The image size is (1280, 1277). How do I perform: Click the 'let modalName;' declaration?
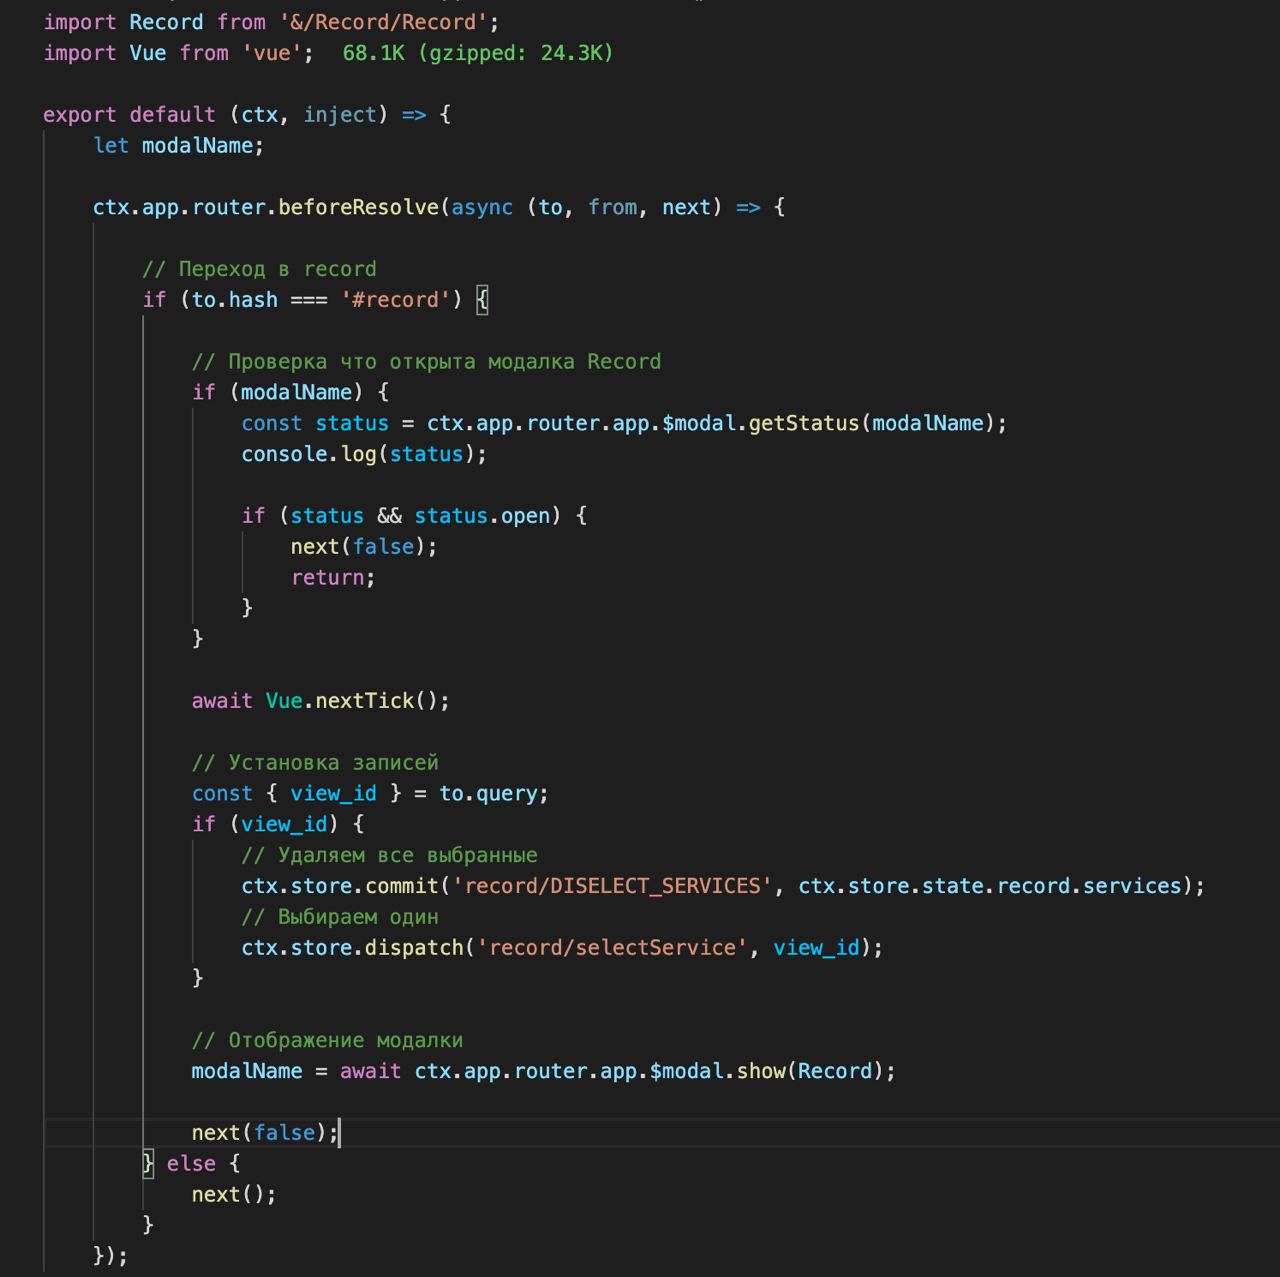(178, 146)
